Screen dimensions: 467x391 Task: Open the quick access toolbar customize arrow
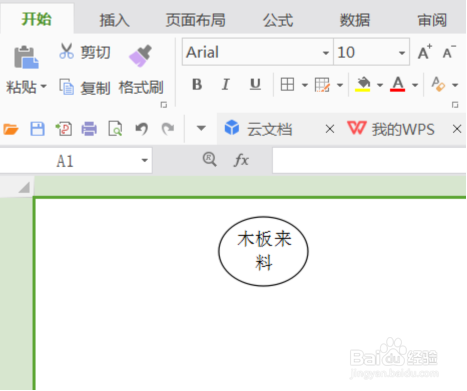[201, 128]
